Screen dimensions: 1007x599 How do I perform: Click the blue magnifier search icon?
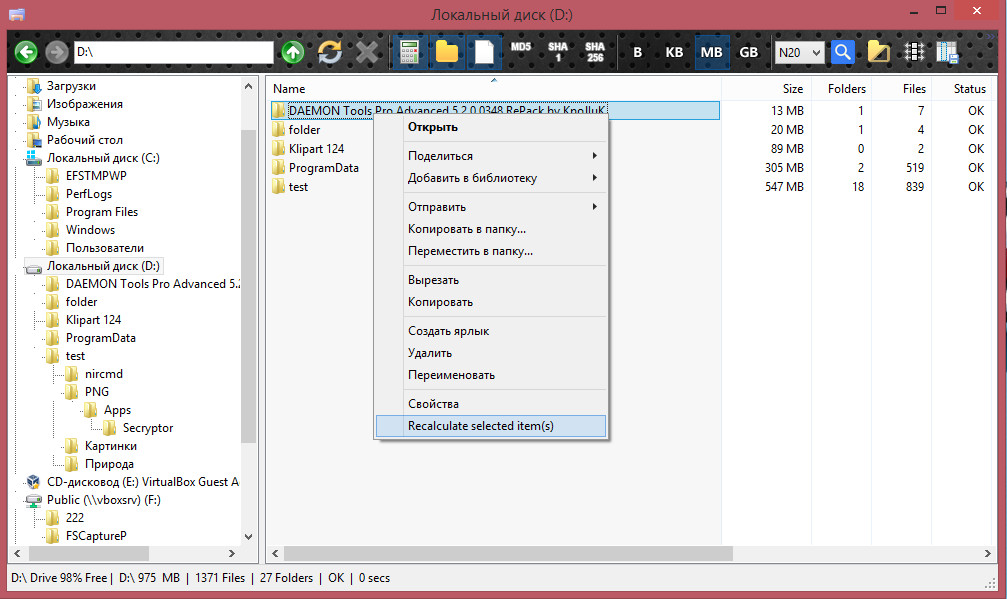pyautogui.click(x=843, y=52)
